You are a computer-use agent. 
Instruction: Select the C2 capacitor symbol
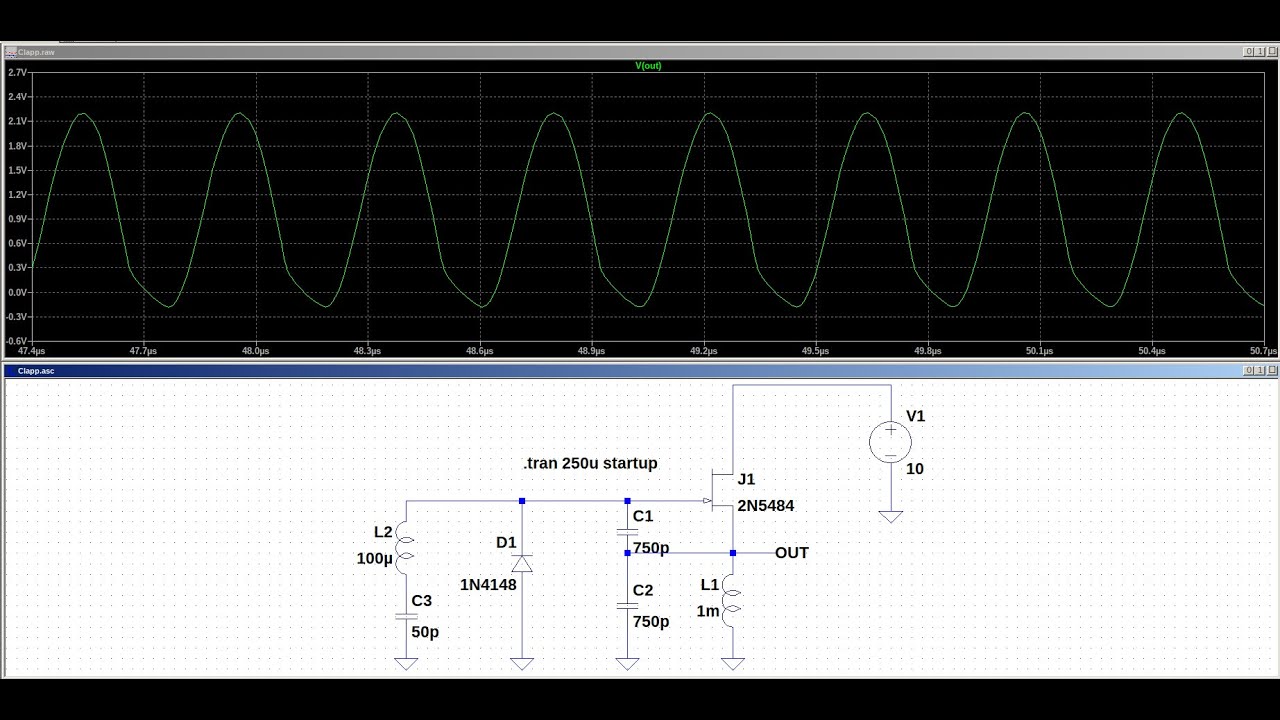(x=627, y=606)
